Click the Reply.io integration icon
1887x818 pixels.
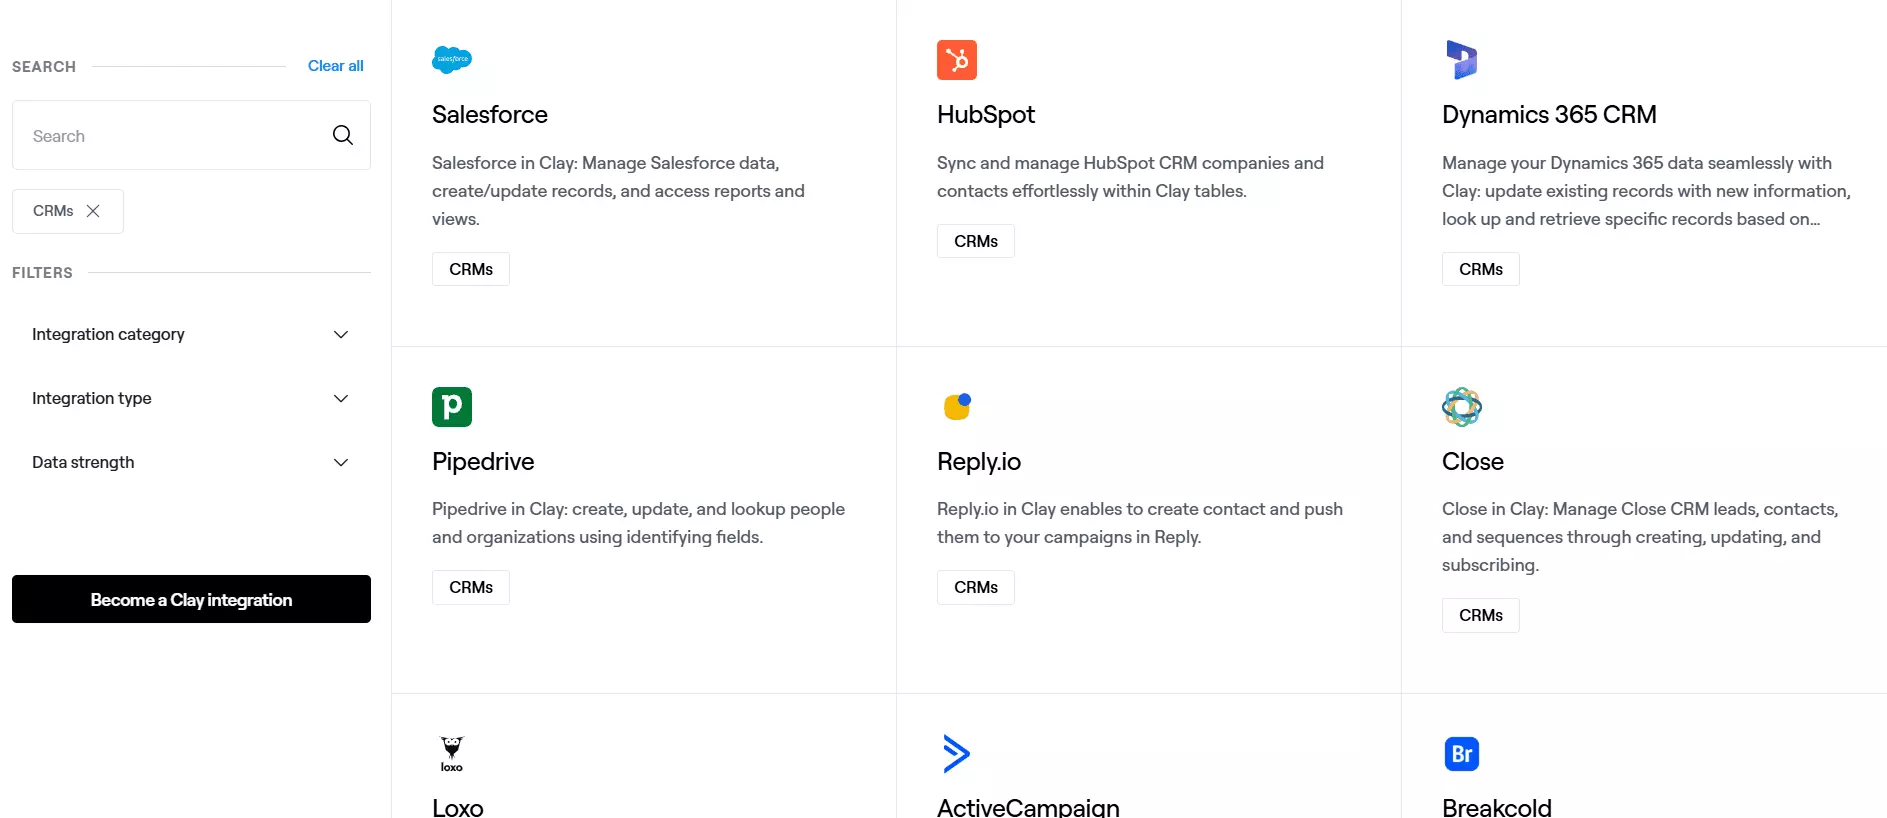[x=957, y=406]
